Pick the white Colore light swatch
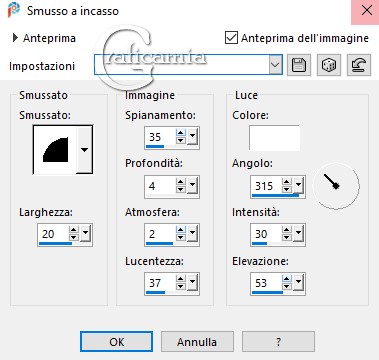Screen dimensions: 379x360 [x=274, y=138]
